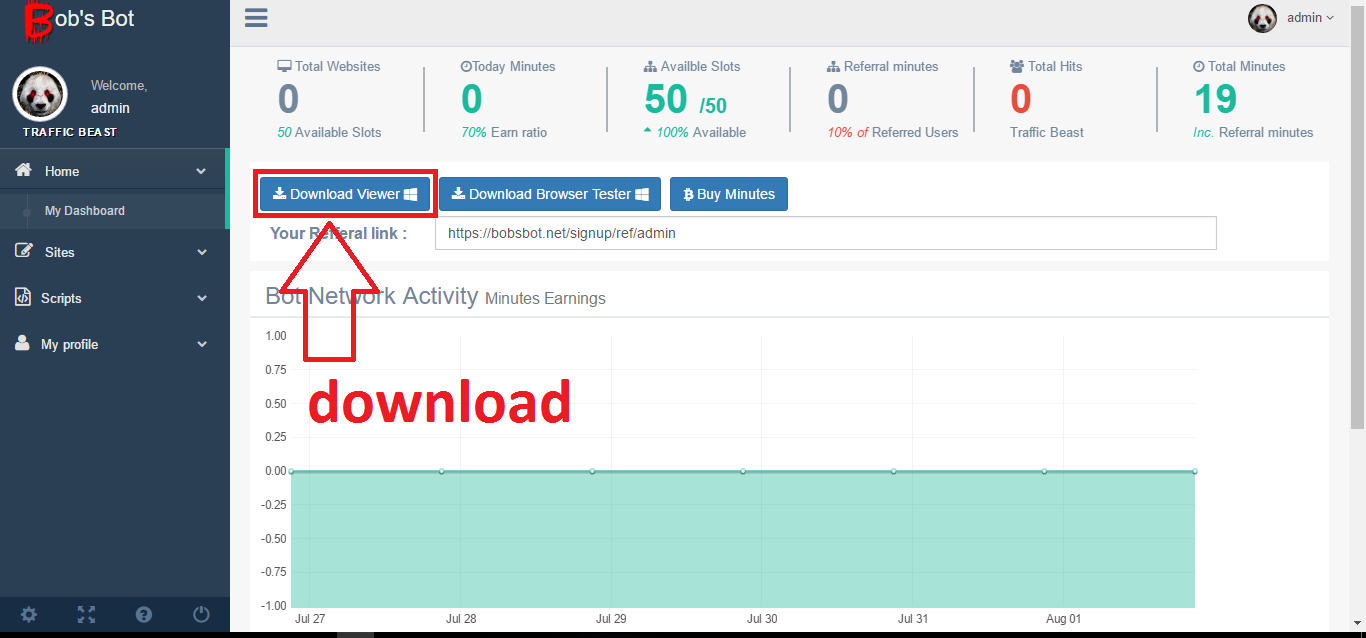Click the power/logout icon in sidebar footer
This screenshot has height=638, width=1366.
(200, 614)
